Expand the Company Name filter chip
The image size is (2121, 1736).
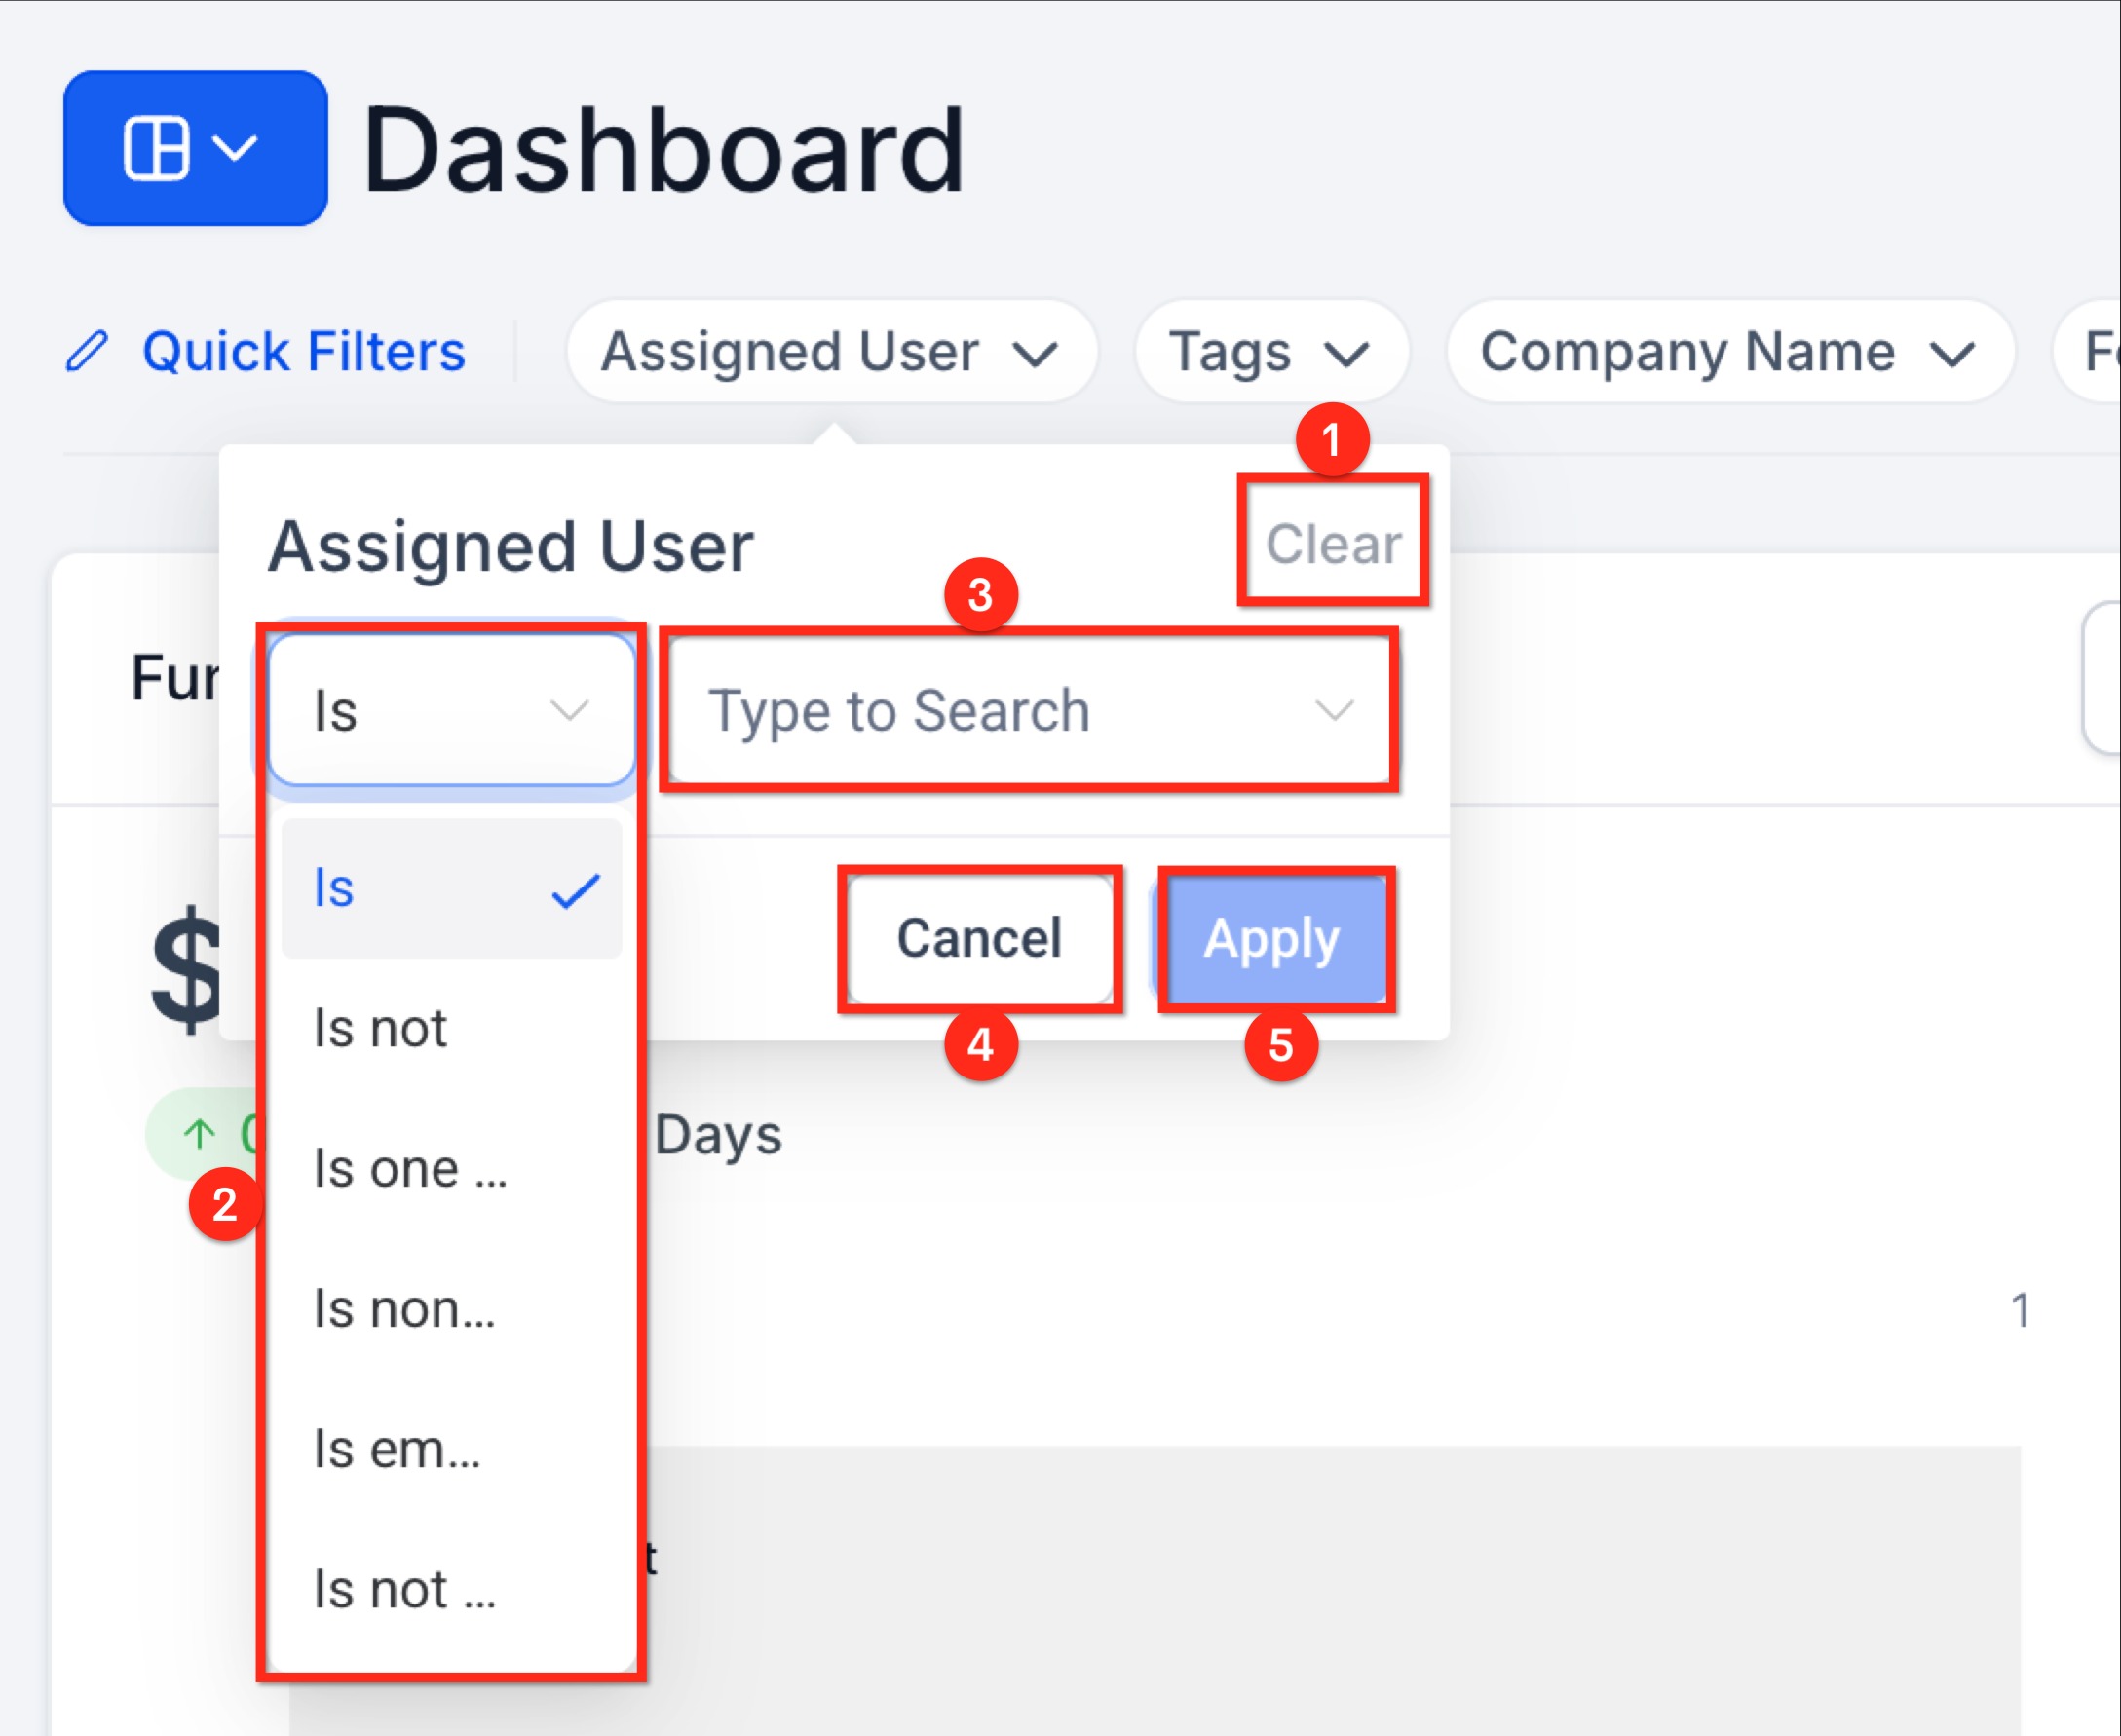tap(1728, 352)
